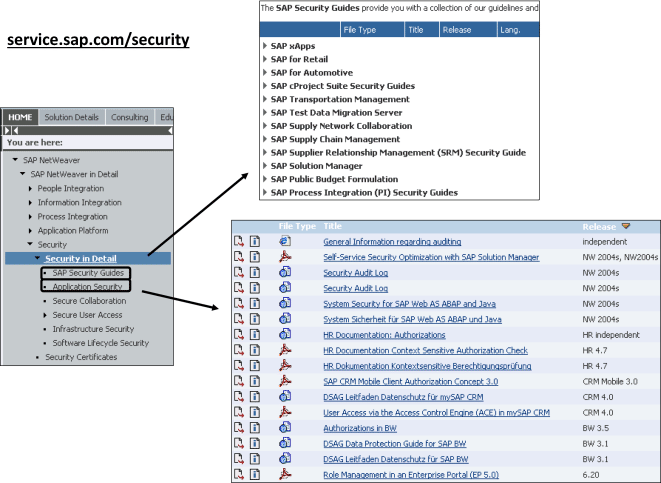Viewport: 661px width, 483px height.
Task: Click document icon for DSAG Data Protection Guide row
Action: pos(285,443)
